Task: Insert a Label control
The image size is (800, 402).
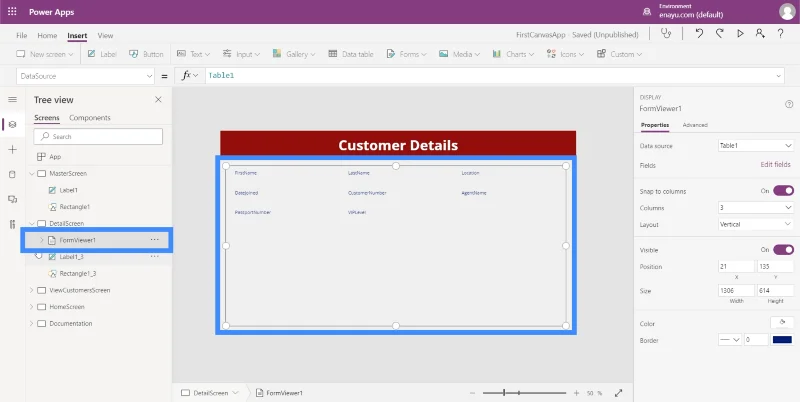Action: point(102,54)
